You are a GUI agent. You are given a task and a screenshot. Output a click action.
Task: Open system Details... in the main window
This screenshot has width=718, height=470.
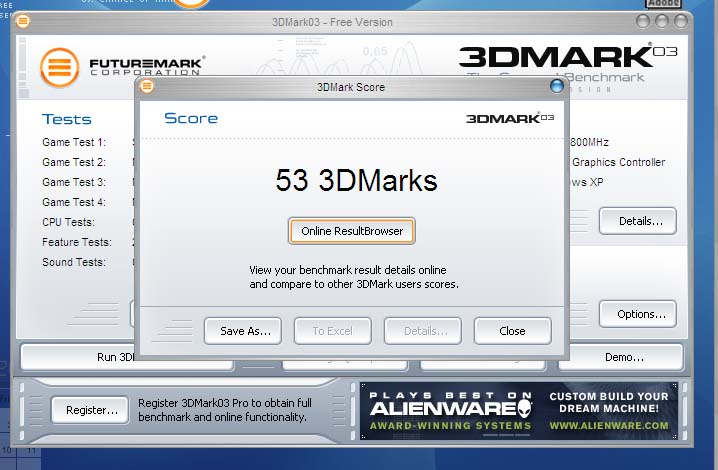637,221
